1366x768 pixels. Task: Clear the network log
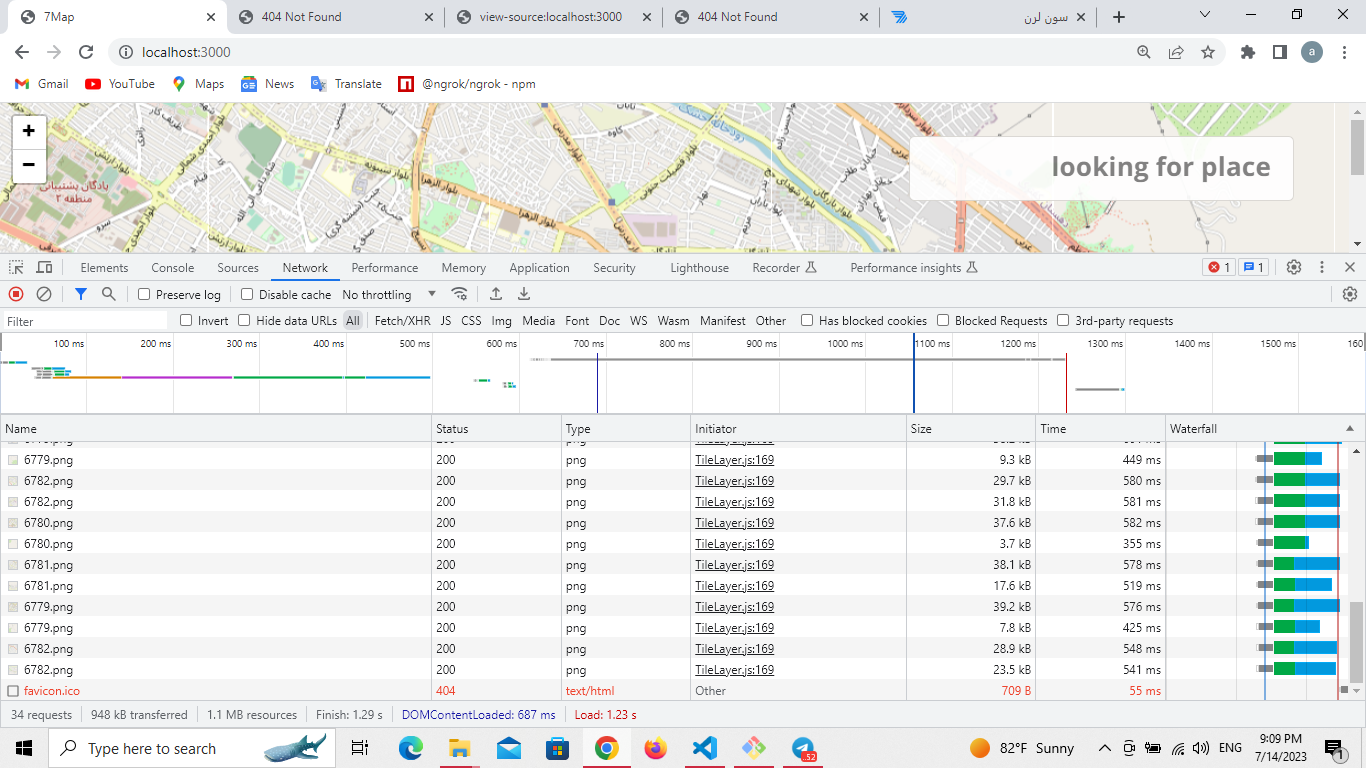[x=44, y=294]
